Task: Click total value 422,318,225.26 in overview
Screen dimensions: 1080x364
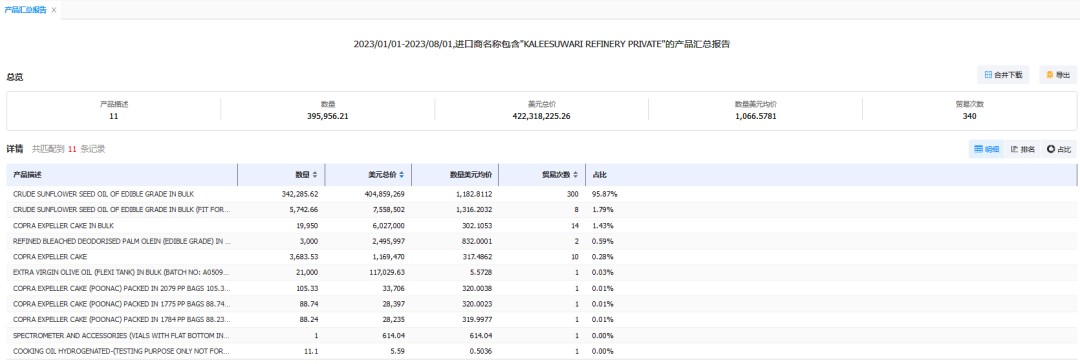Action: (x=541, y=117)
